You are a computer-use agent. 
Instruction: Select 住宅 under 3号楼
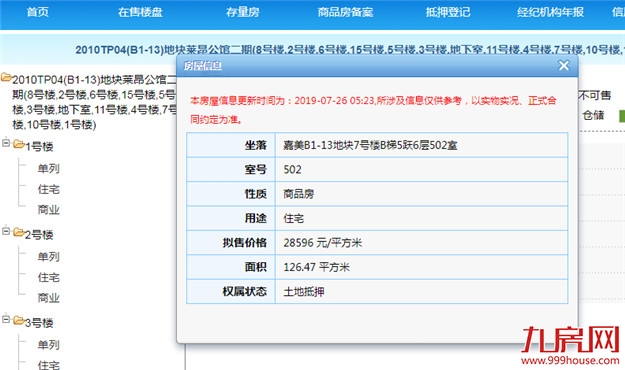(x=49, y=365)
